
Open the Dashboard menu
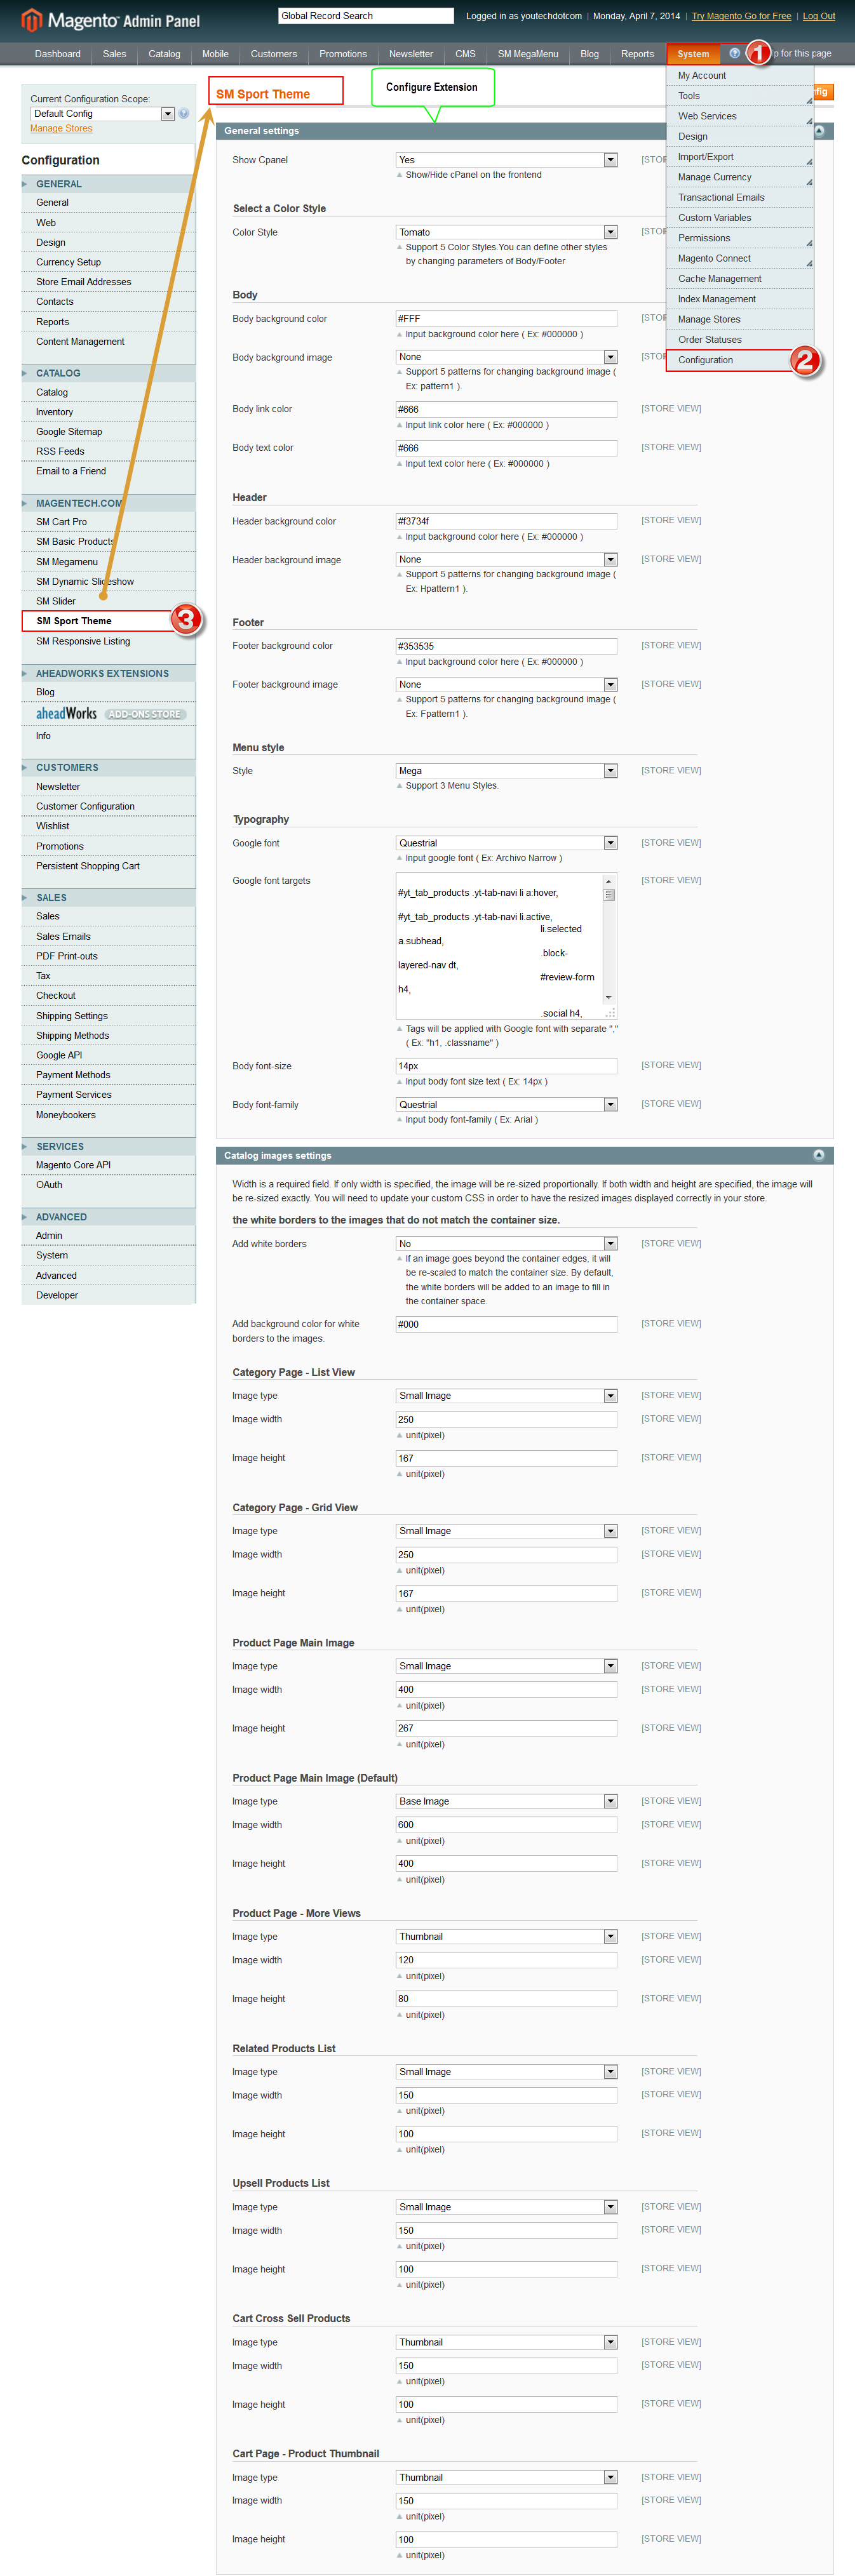57,54
